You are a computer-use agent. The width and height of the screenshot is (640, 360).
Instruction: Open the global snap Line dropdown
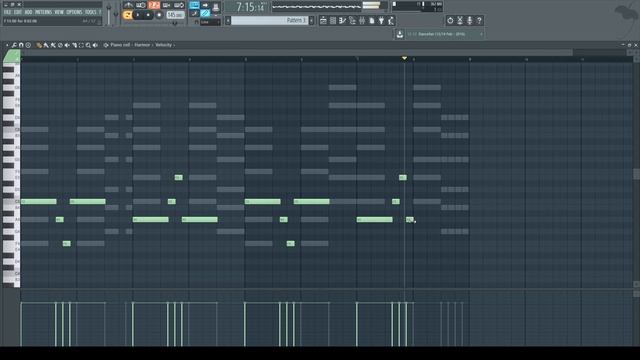click(210, 22)
